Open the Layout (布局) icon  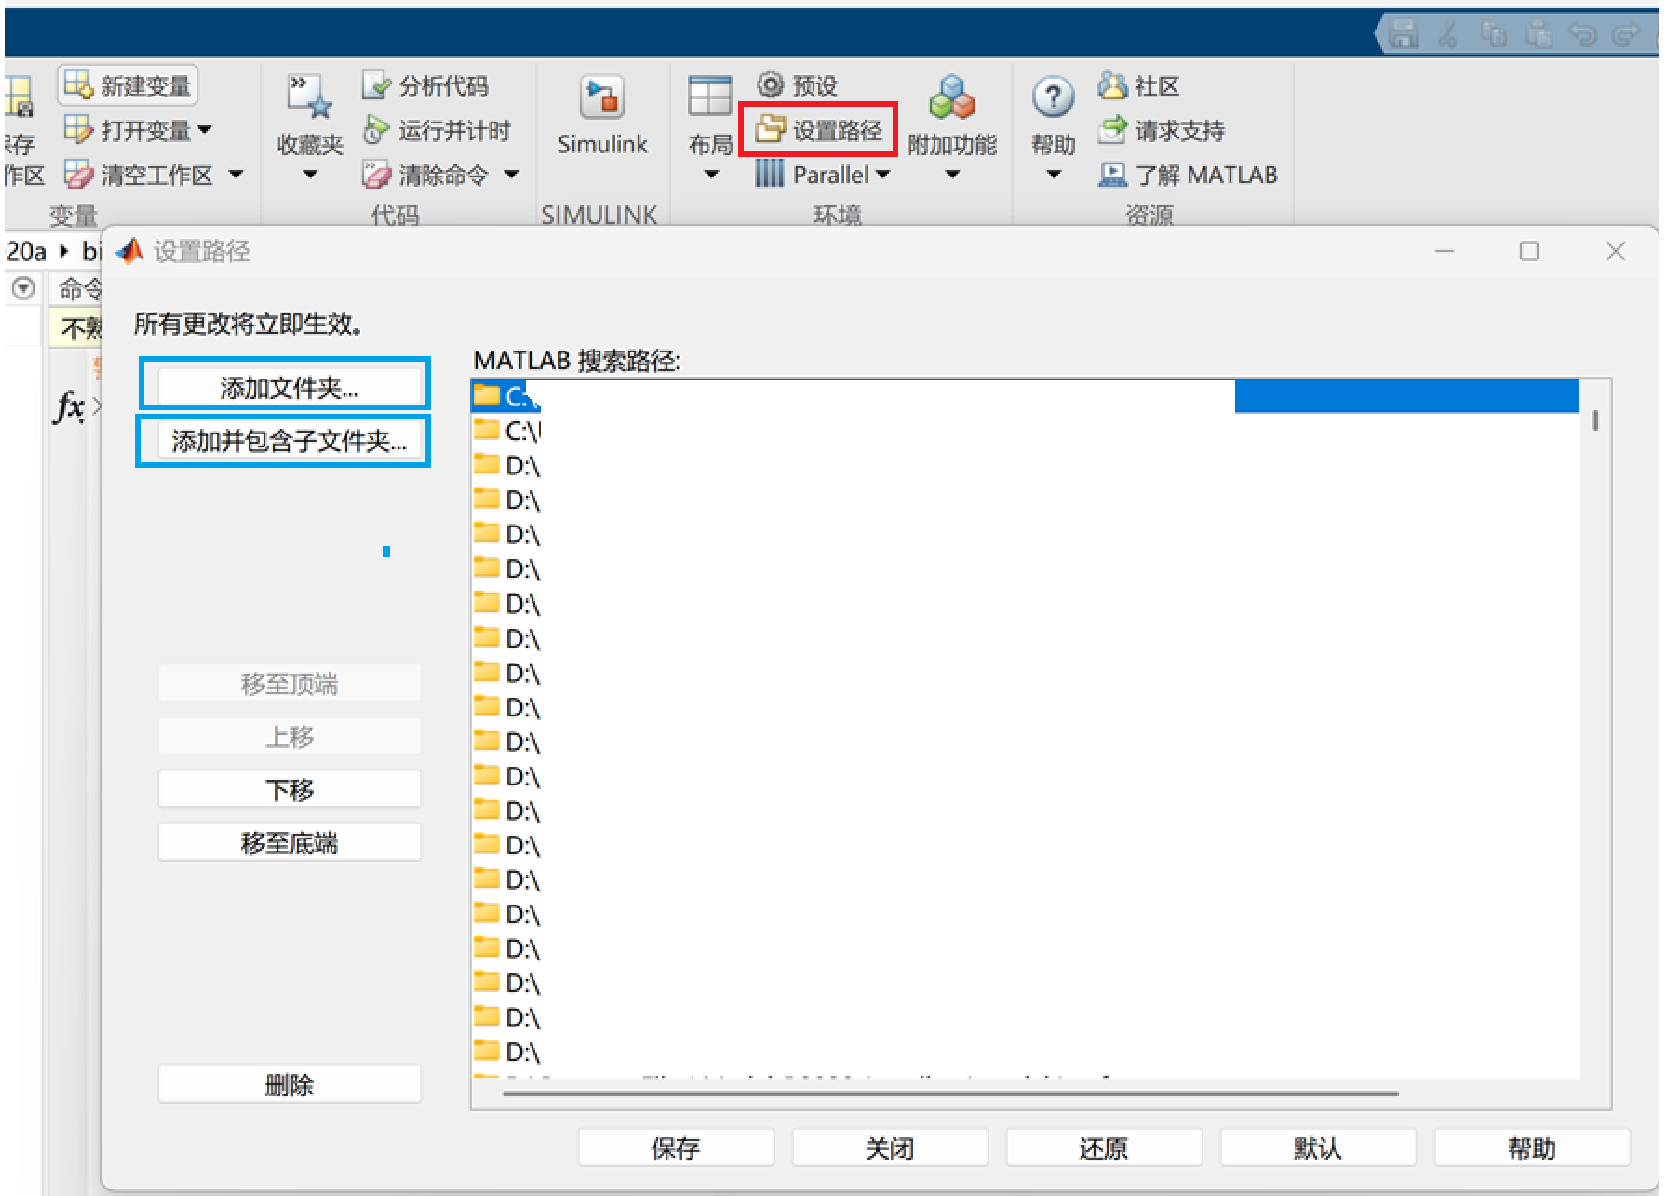click(x=710, y=97)
